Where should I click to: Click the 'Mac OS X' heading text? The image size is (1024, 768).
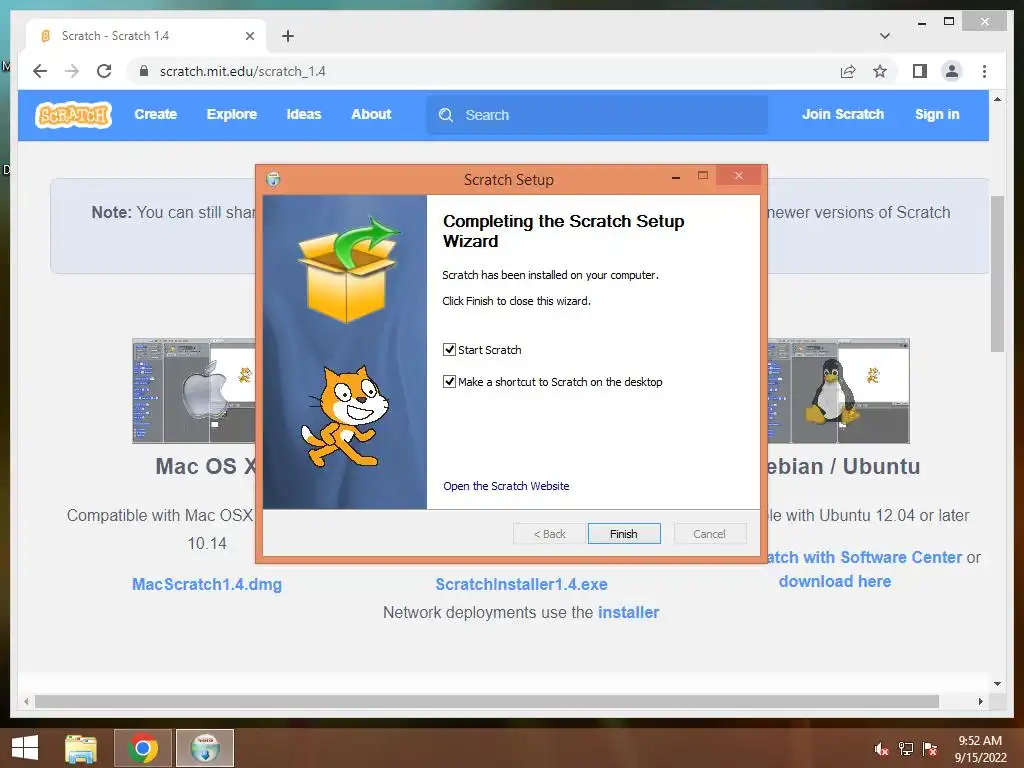pos(206,466)
